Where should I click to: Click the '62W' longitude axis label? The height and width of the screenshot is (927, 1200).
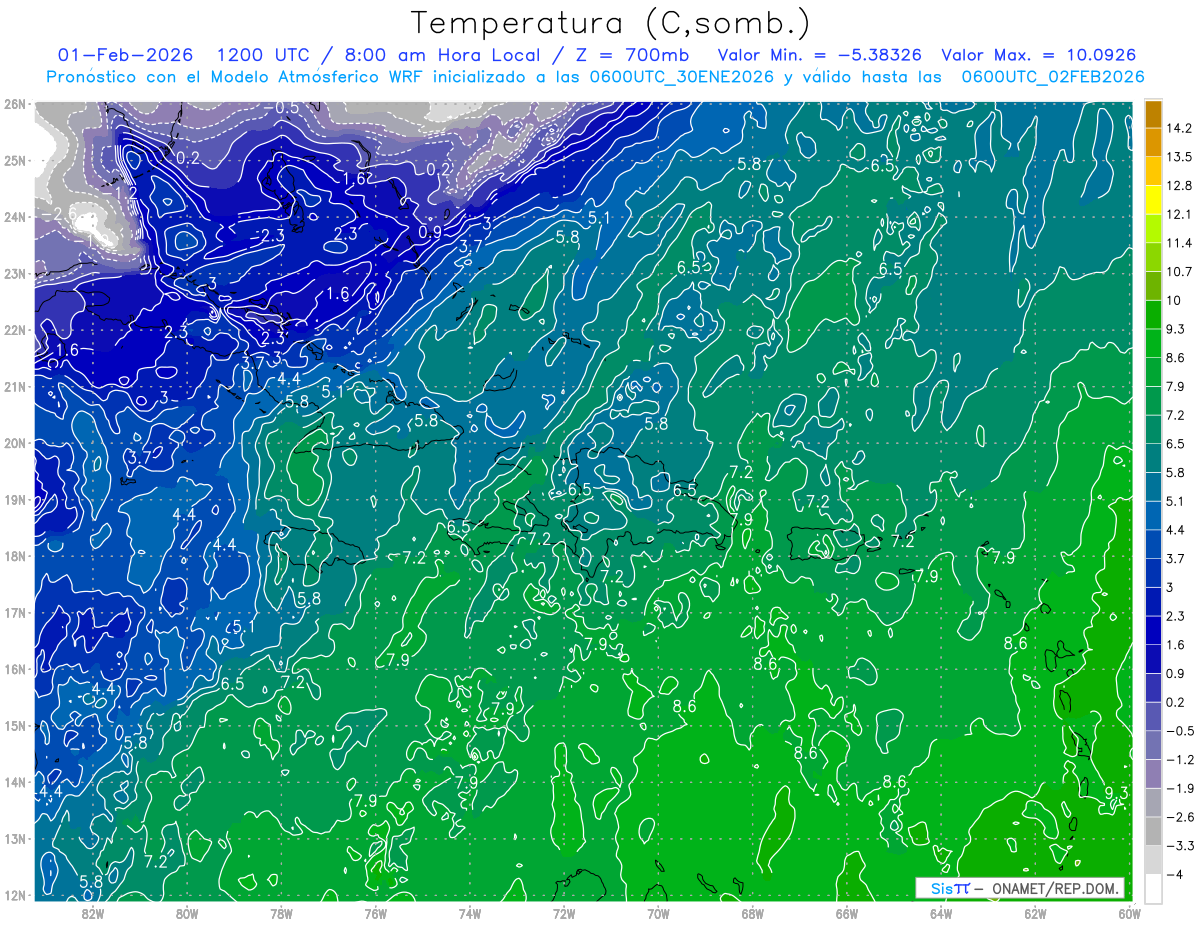pyautogui.click(x=1036, y=912)
